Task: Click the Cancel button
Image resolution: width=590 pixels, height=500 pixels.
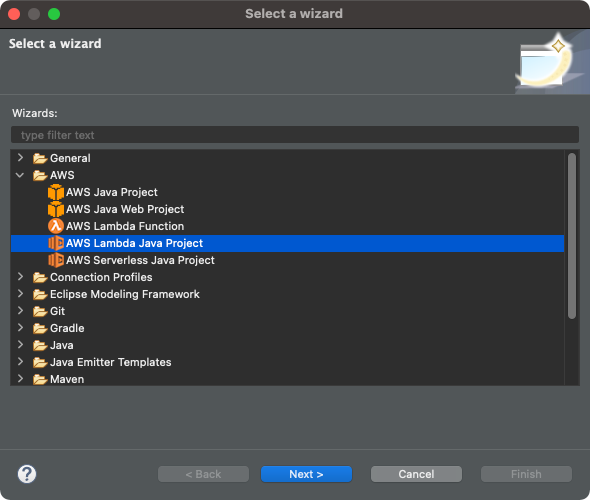Action: coord(416,474)
